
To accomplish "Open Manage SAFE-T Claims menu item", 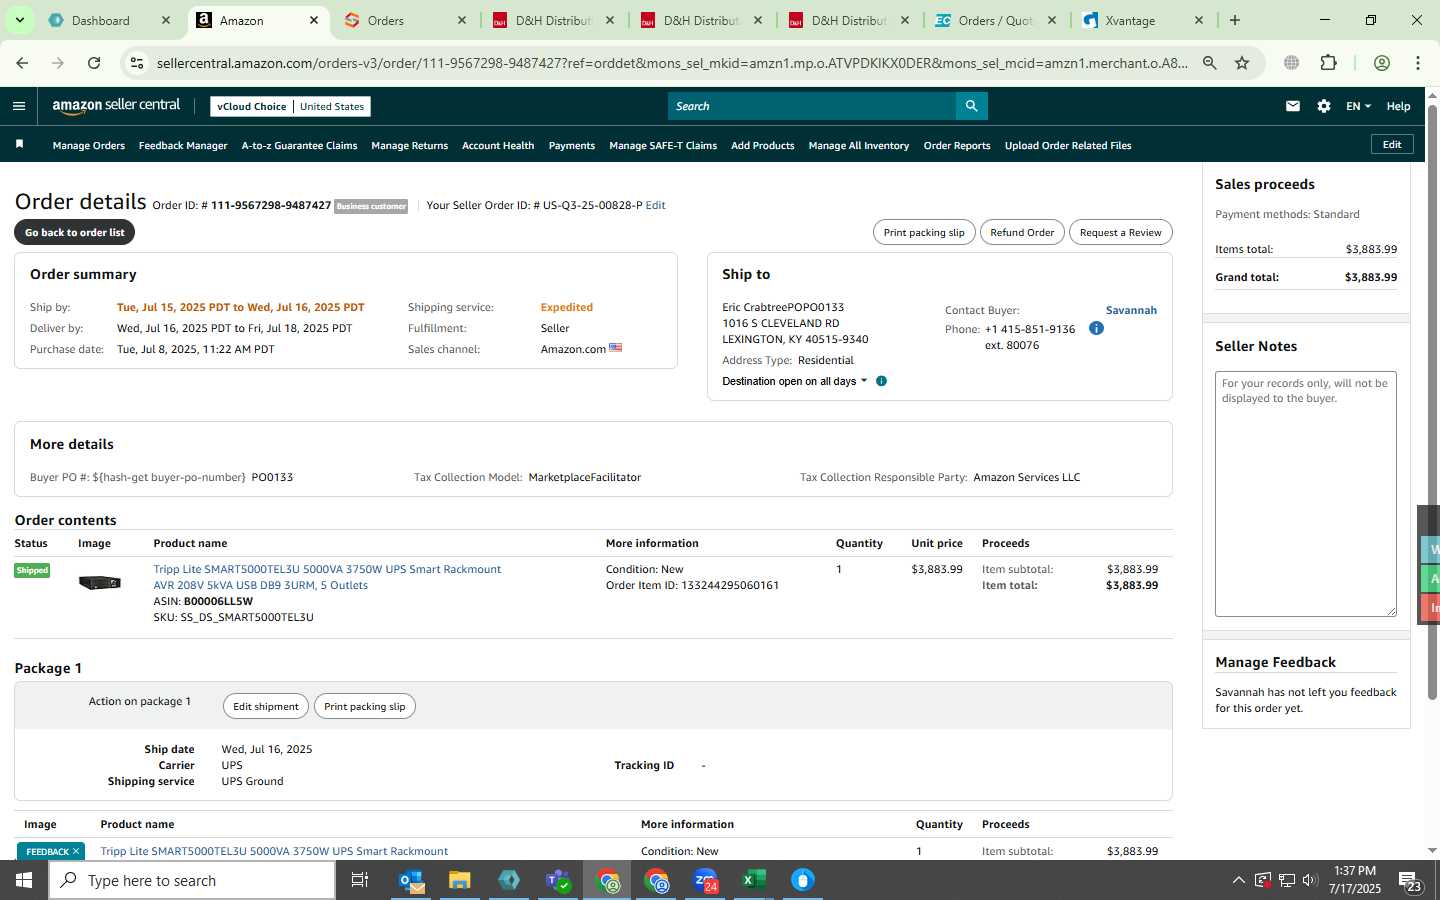I will (x=663, y=145).
